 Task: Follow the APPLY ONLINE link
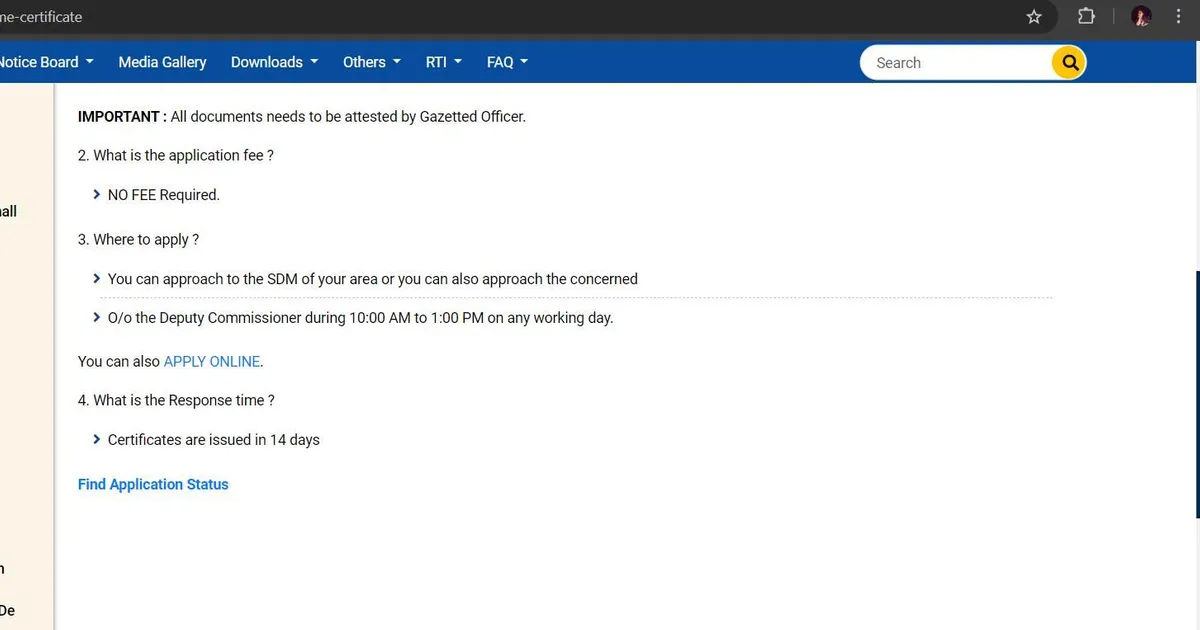[211, 361]
